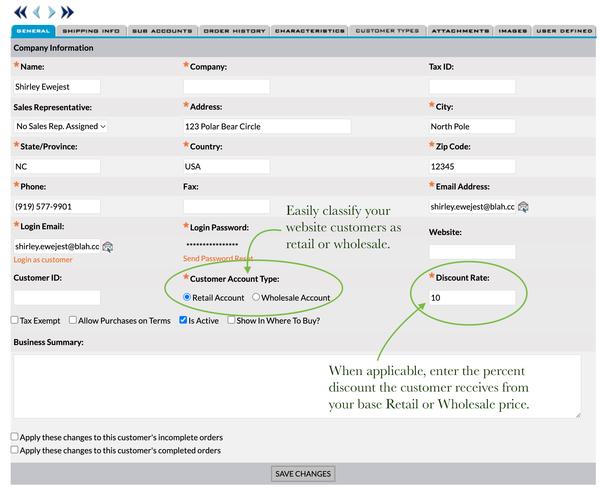The width and height of the screenshot is (600, 490).
Task: Click inside the Business Summary text area
Action: tap(296, 385)
